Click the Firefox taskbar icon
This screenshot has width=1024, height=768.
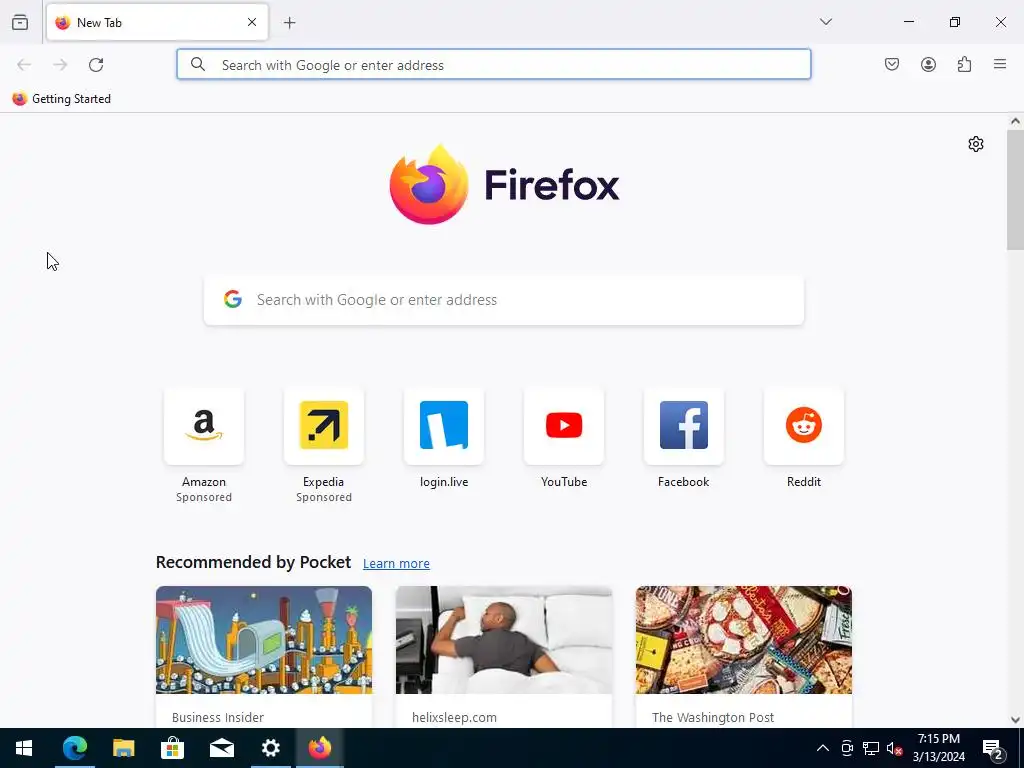(x=320, y=748)
